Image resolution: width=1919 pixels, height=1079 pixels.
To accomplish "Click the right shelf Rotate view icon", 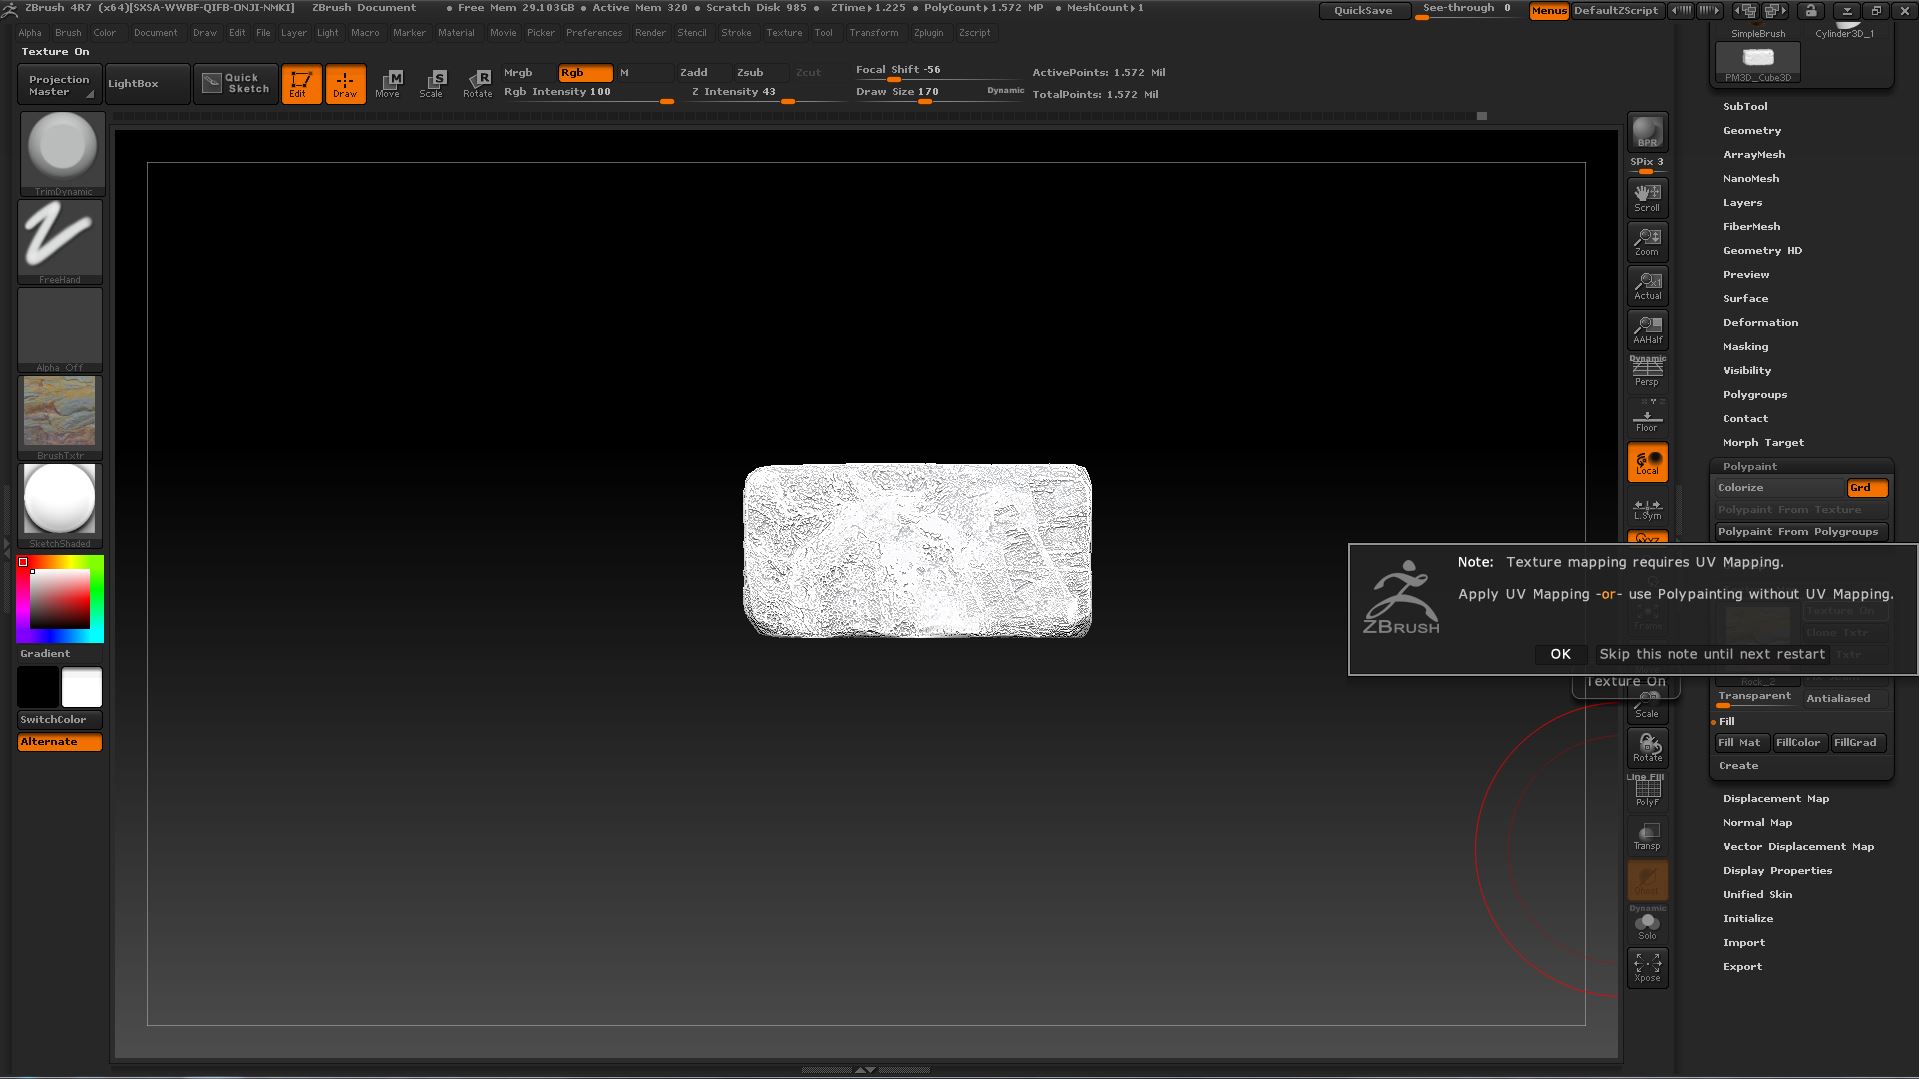I will (1647, 747).
